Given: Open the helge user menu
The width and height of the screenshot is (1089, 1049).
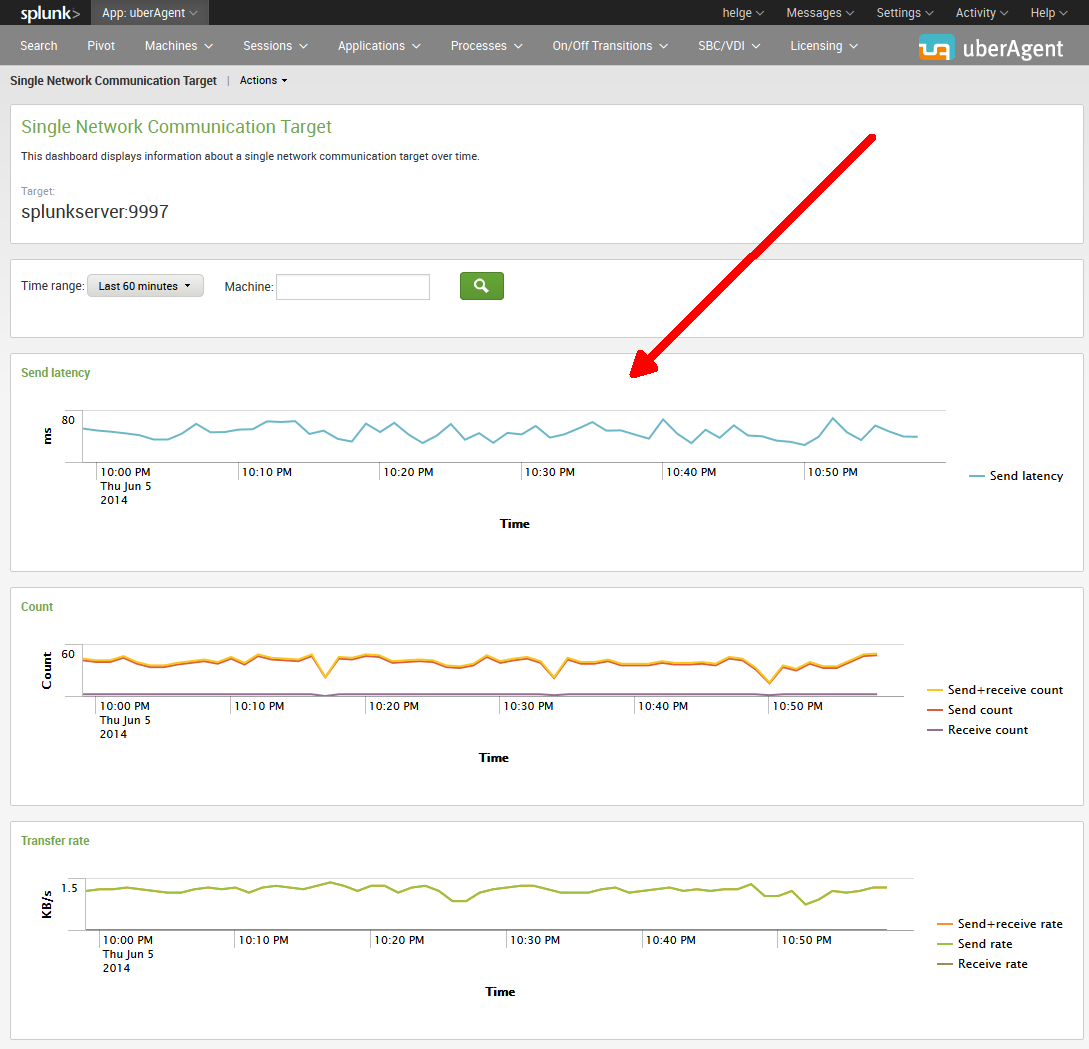Looking at the screenshot, I should coord(743,13).
